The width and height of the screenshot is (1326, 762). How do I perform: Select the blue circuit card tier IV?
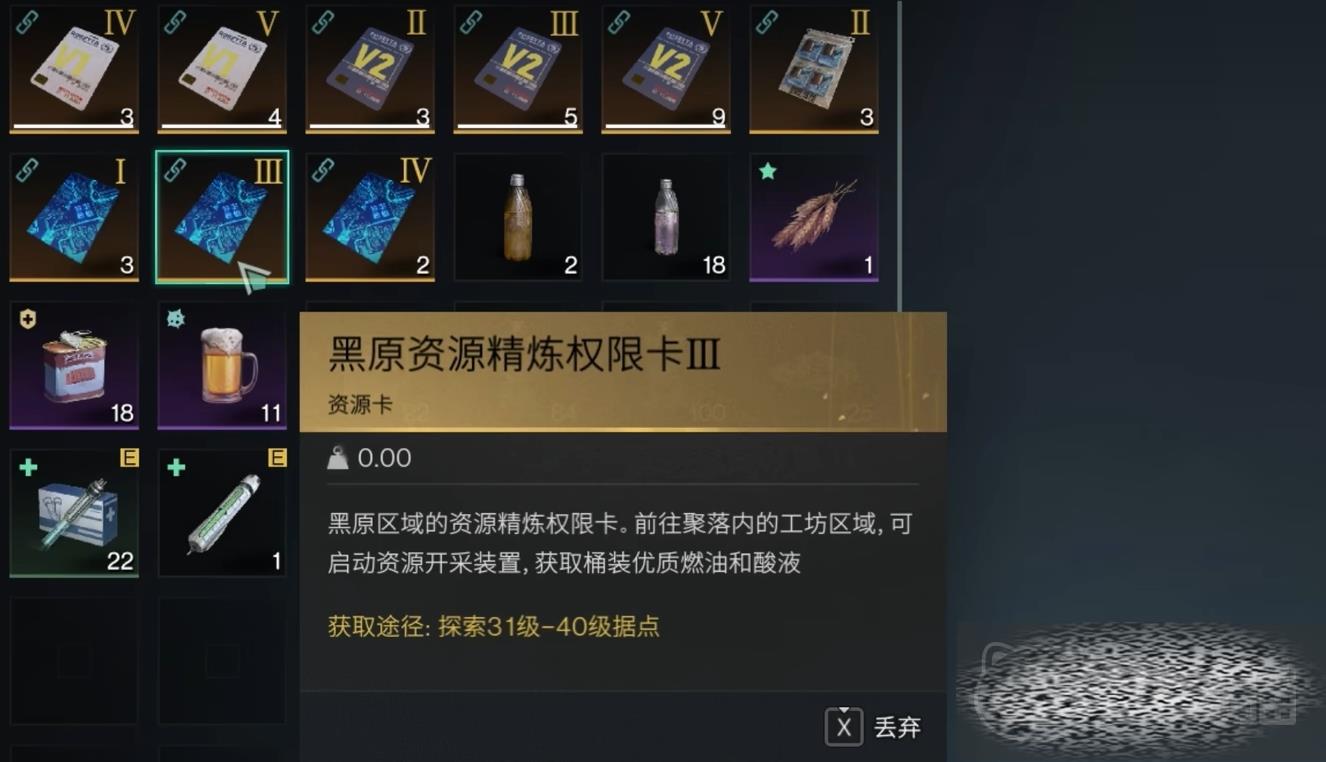(370, 217)
